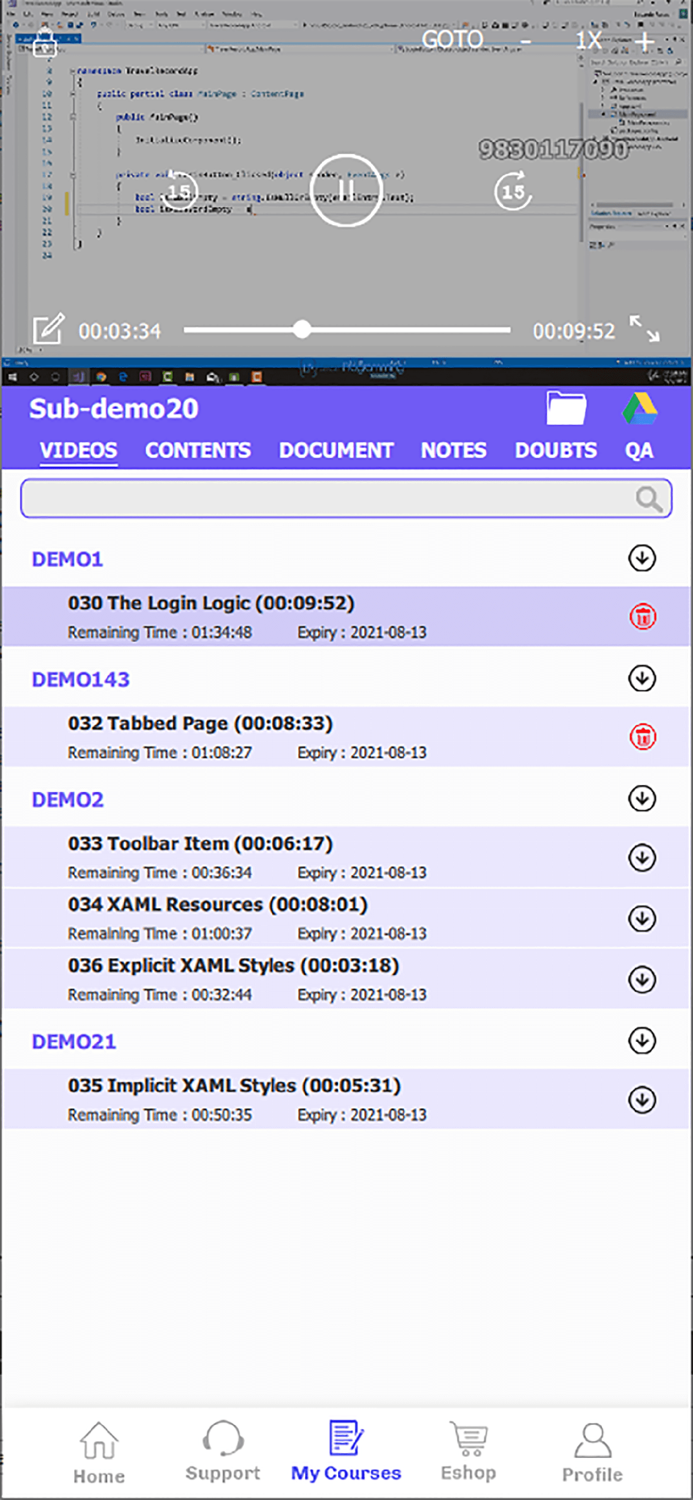The width and height of the screenshot is (693, 1500).
Task: Pause the playing video
Action: [346, 190]
